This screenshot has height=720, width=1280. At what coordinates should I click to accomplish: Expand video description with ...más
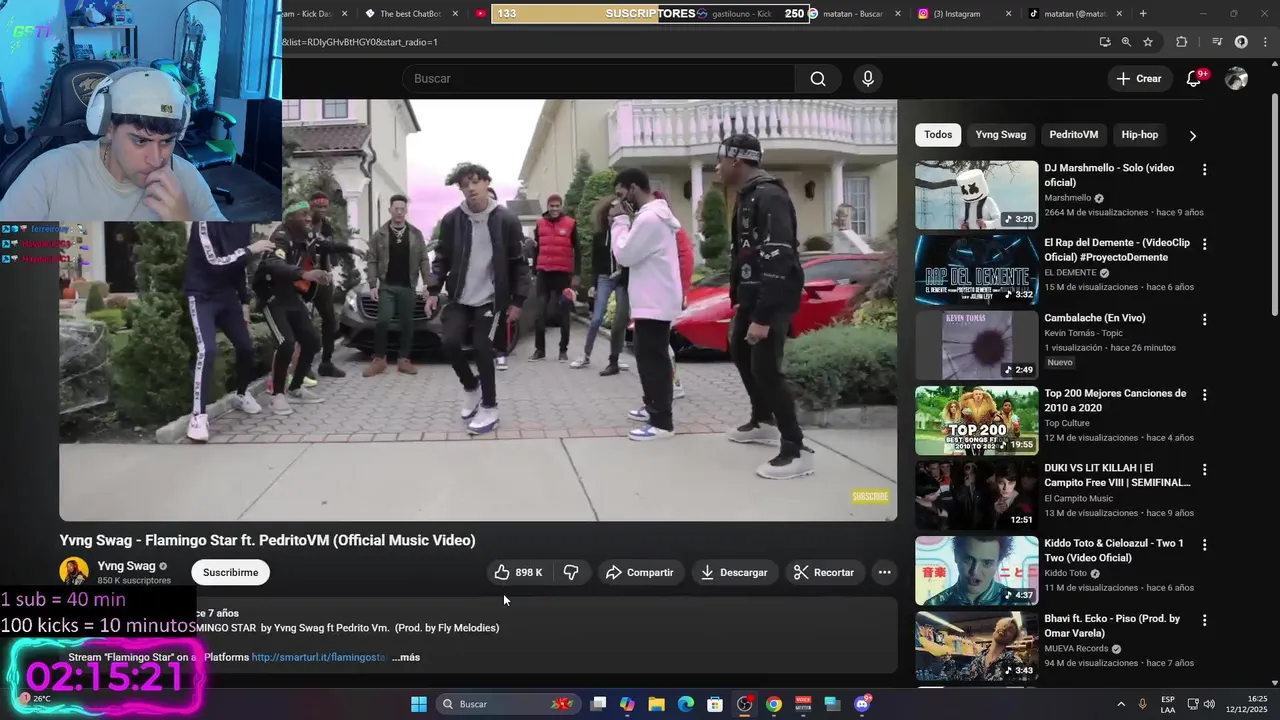[406, 657]
